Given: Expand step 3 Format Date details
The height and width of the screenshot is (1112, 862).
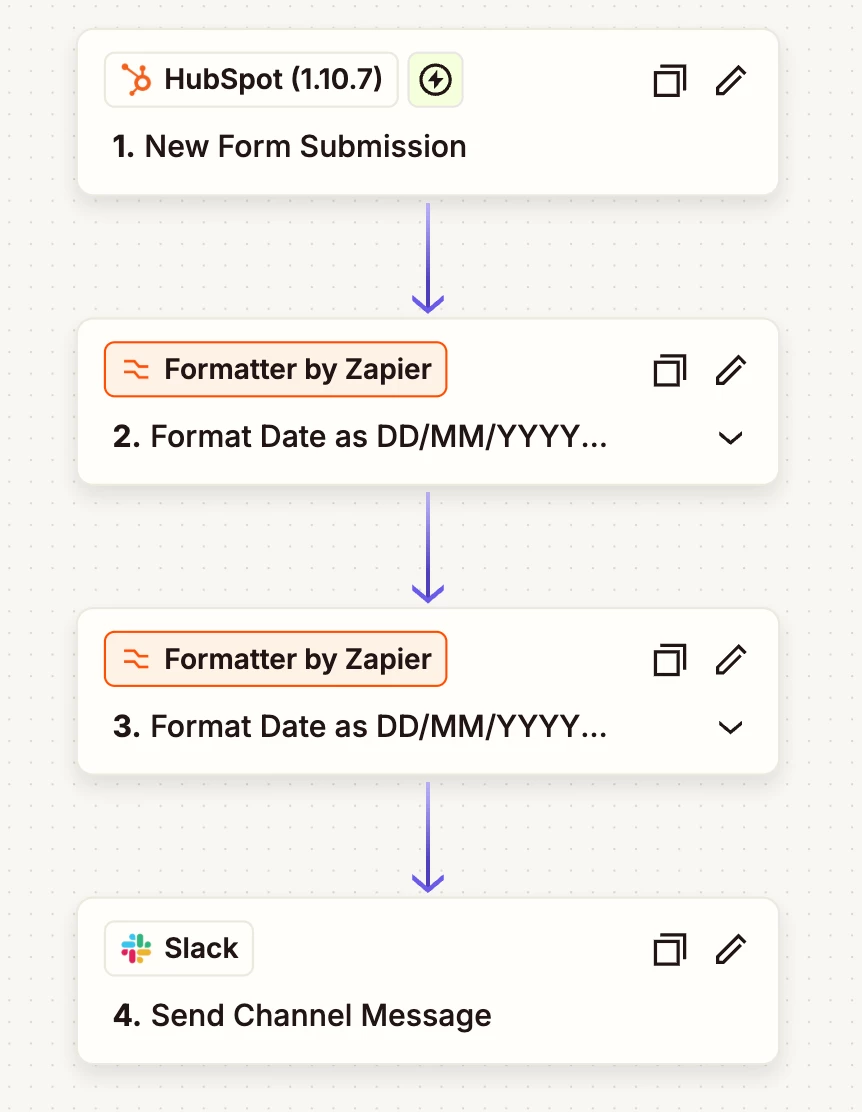Looking at the screenshot, I should [x=730, y=727].
